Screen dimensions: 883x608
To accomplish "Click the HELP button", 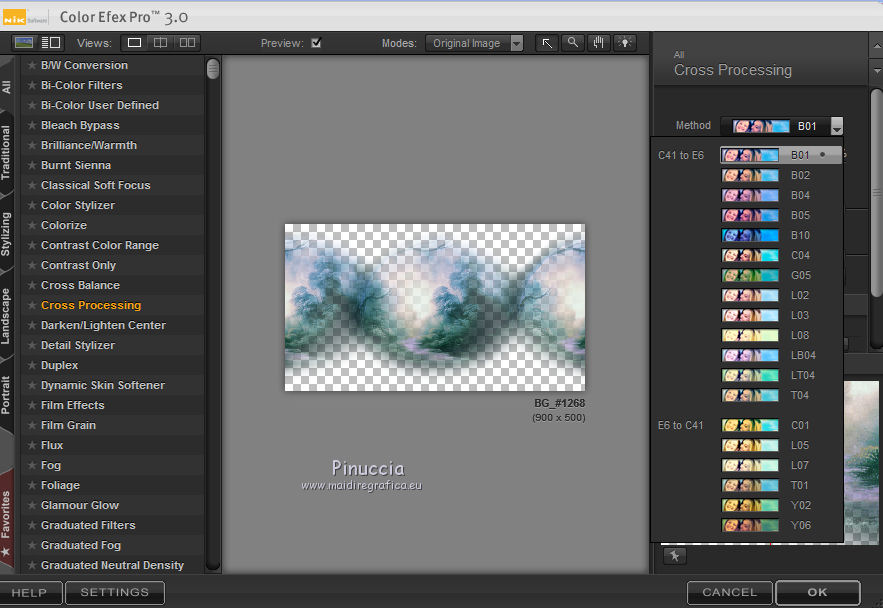I will click(30, 593).
